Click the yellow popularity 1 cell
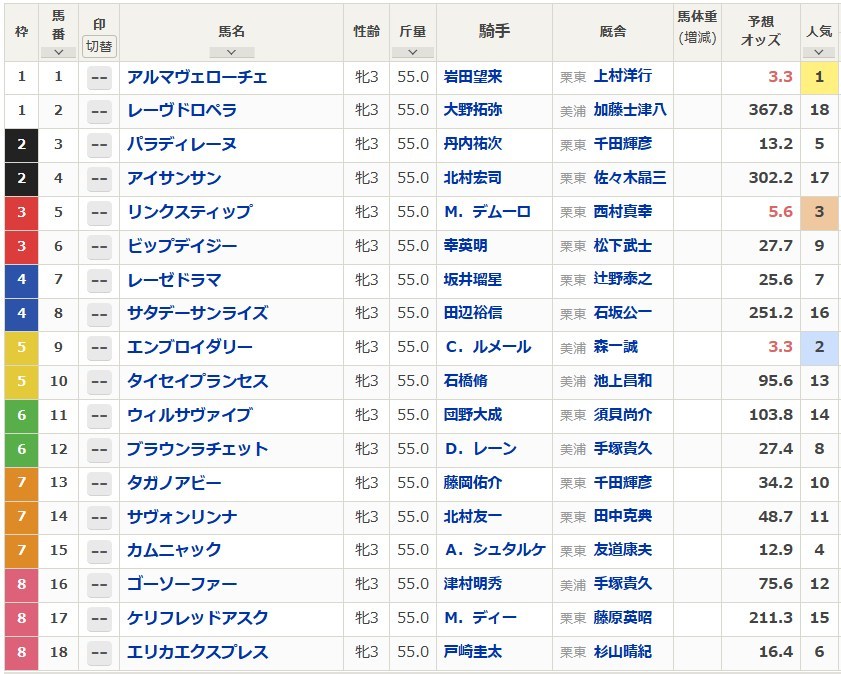 coord(819,77)
